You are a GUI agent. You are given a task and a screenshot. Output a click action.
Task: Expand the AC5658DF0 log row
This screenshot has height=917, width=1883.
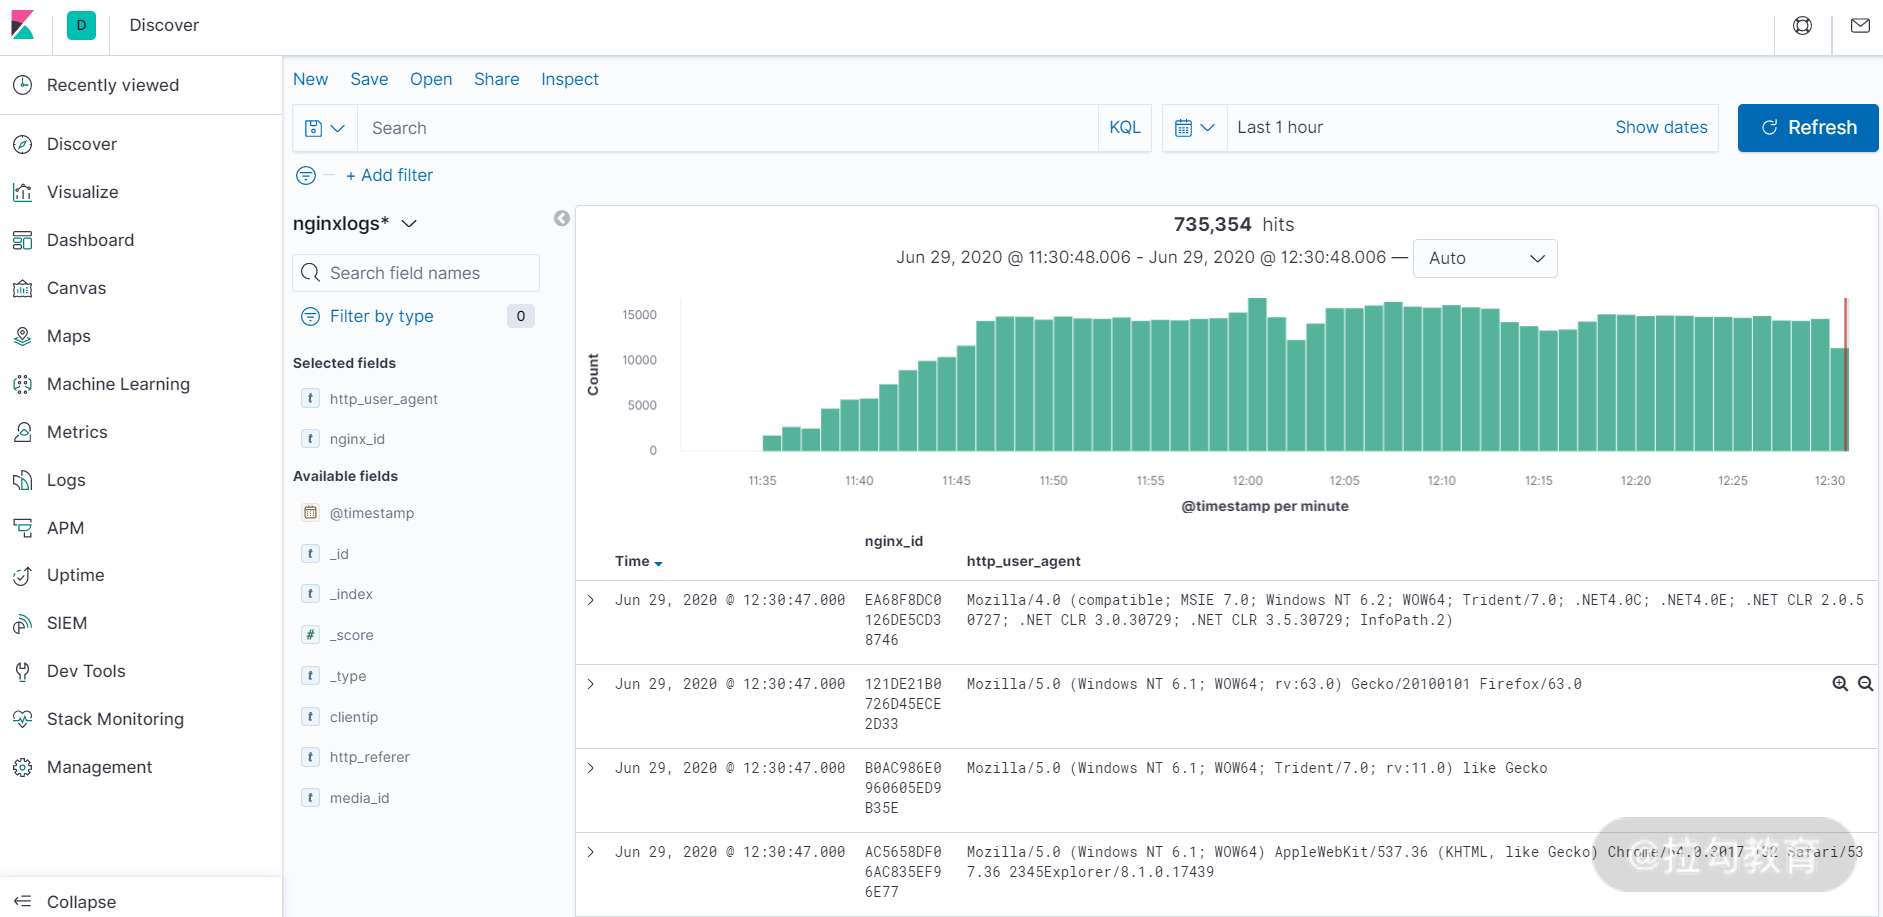click(x=591, y=852)
